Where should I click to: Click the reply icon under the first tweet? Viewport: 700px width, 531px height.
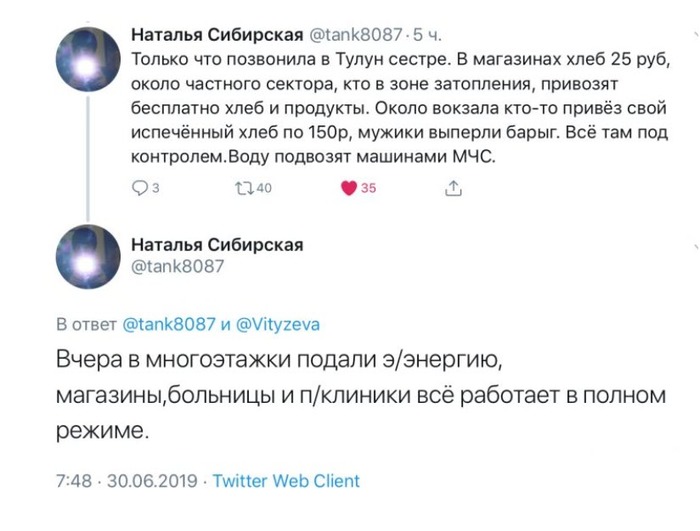139,186
